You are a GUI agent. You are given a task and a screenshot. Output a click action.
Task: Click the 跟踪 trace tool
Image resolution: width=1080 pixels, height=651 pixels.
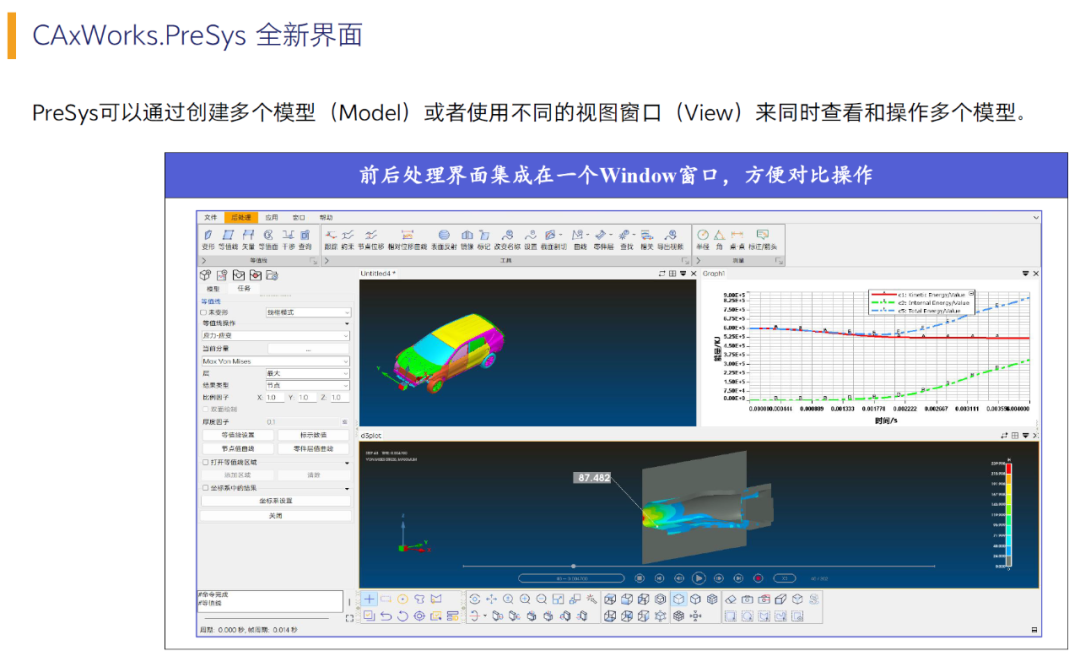click(331, 239)
